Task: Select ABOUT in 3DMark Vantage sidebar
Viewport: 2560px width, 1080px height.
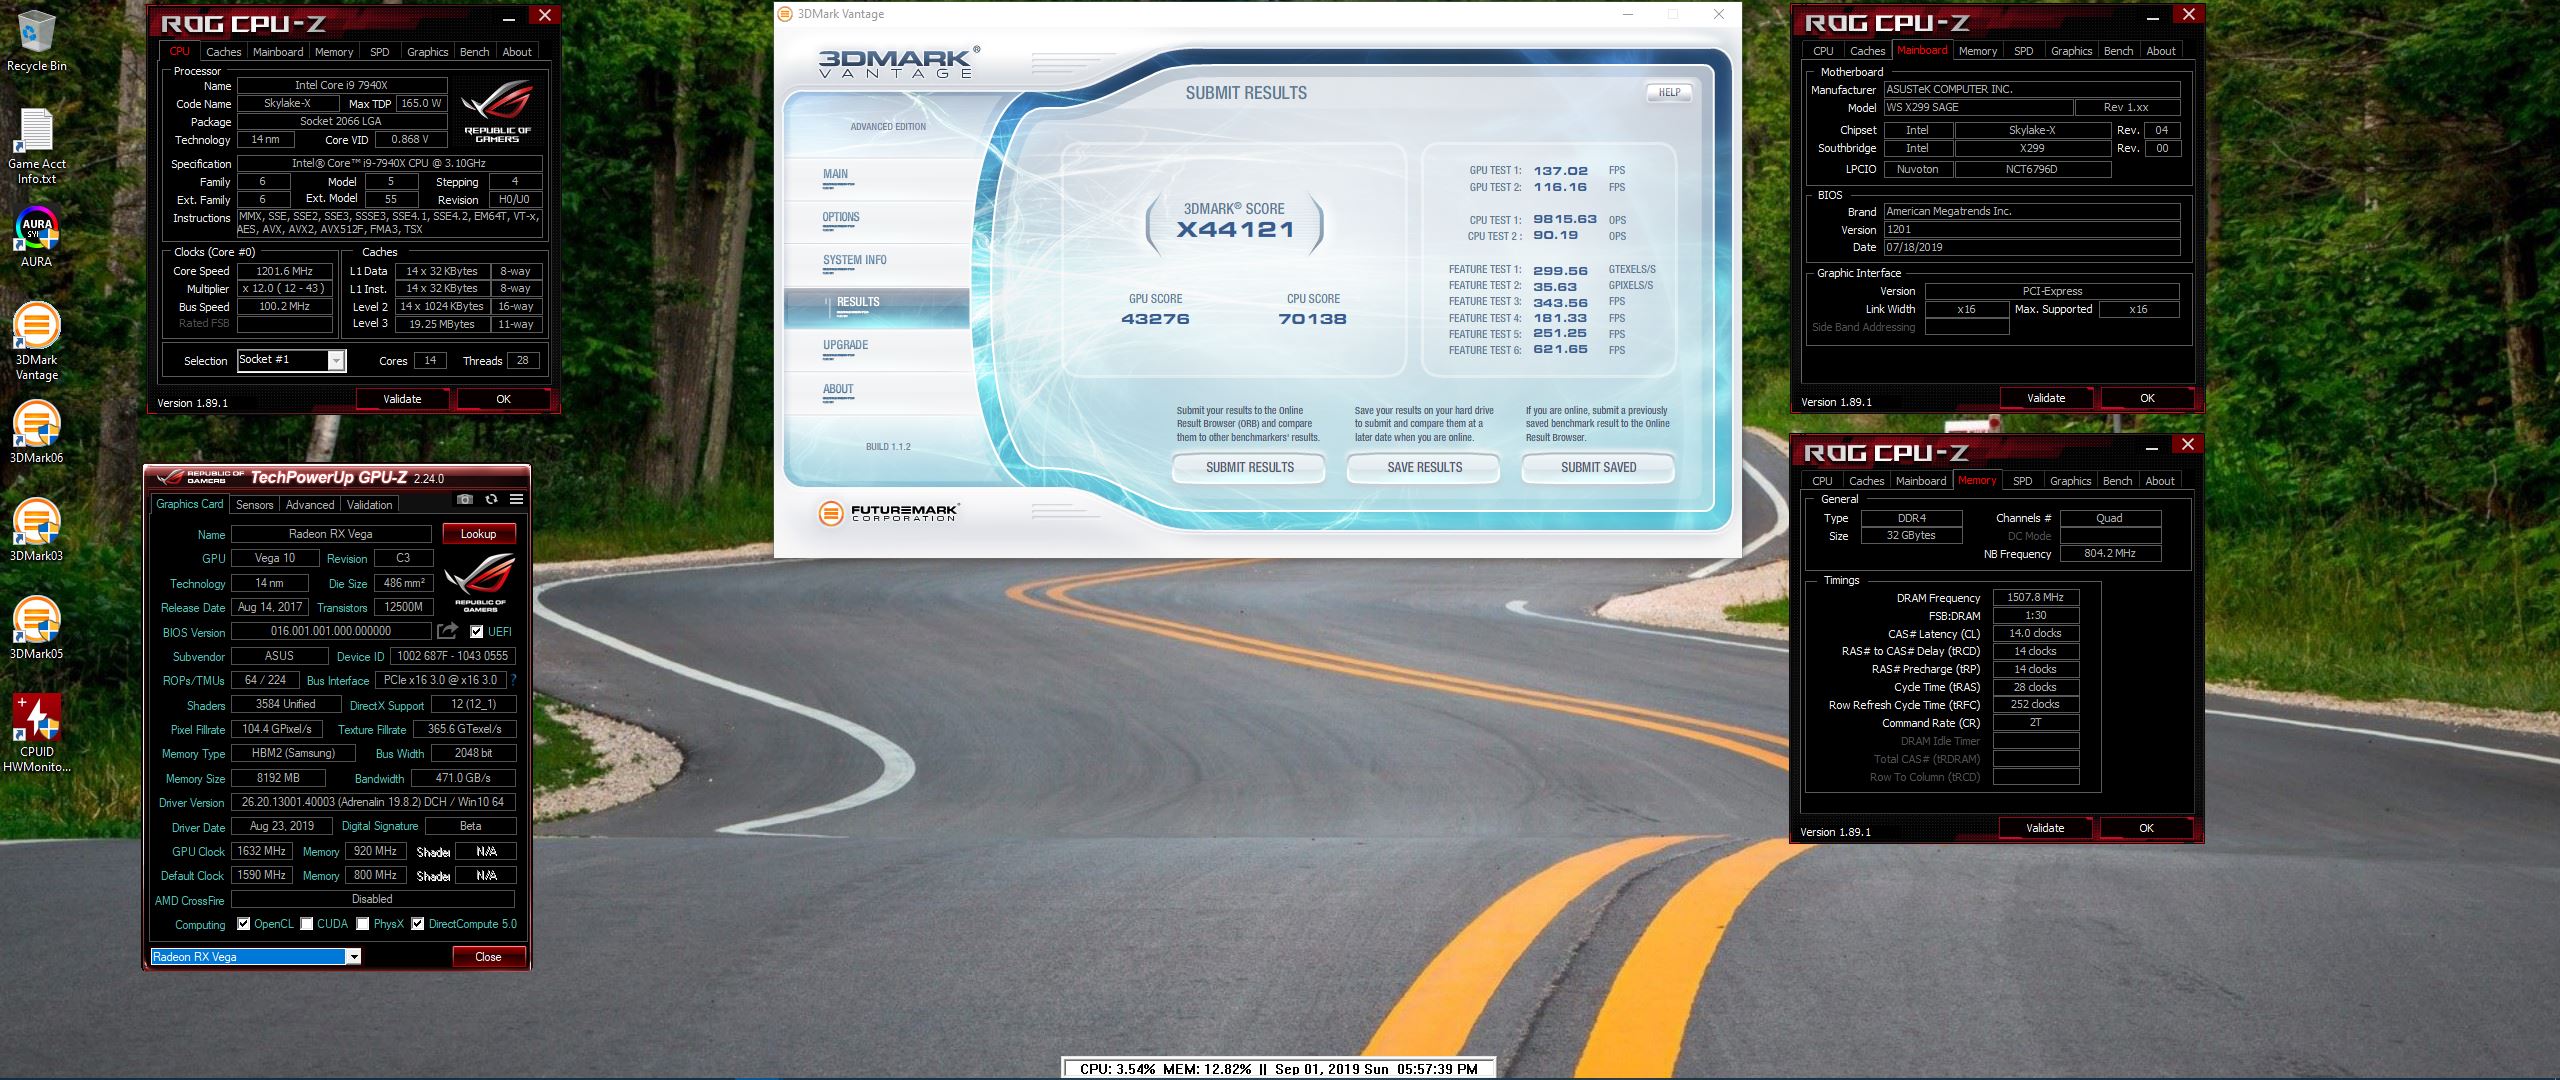Action: click(x=838, y=389)
